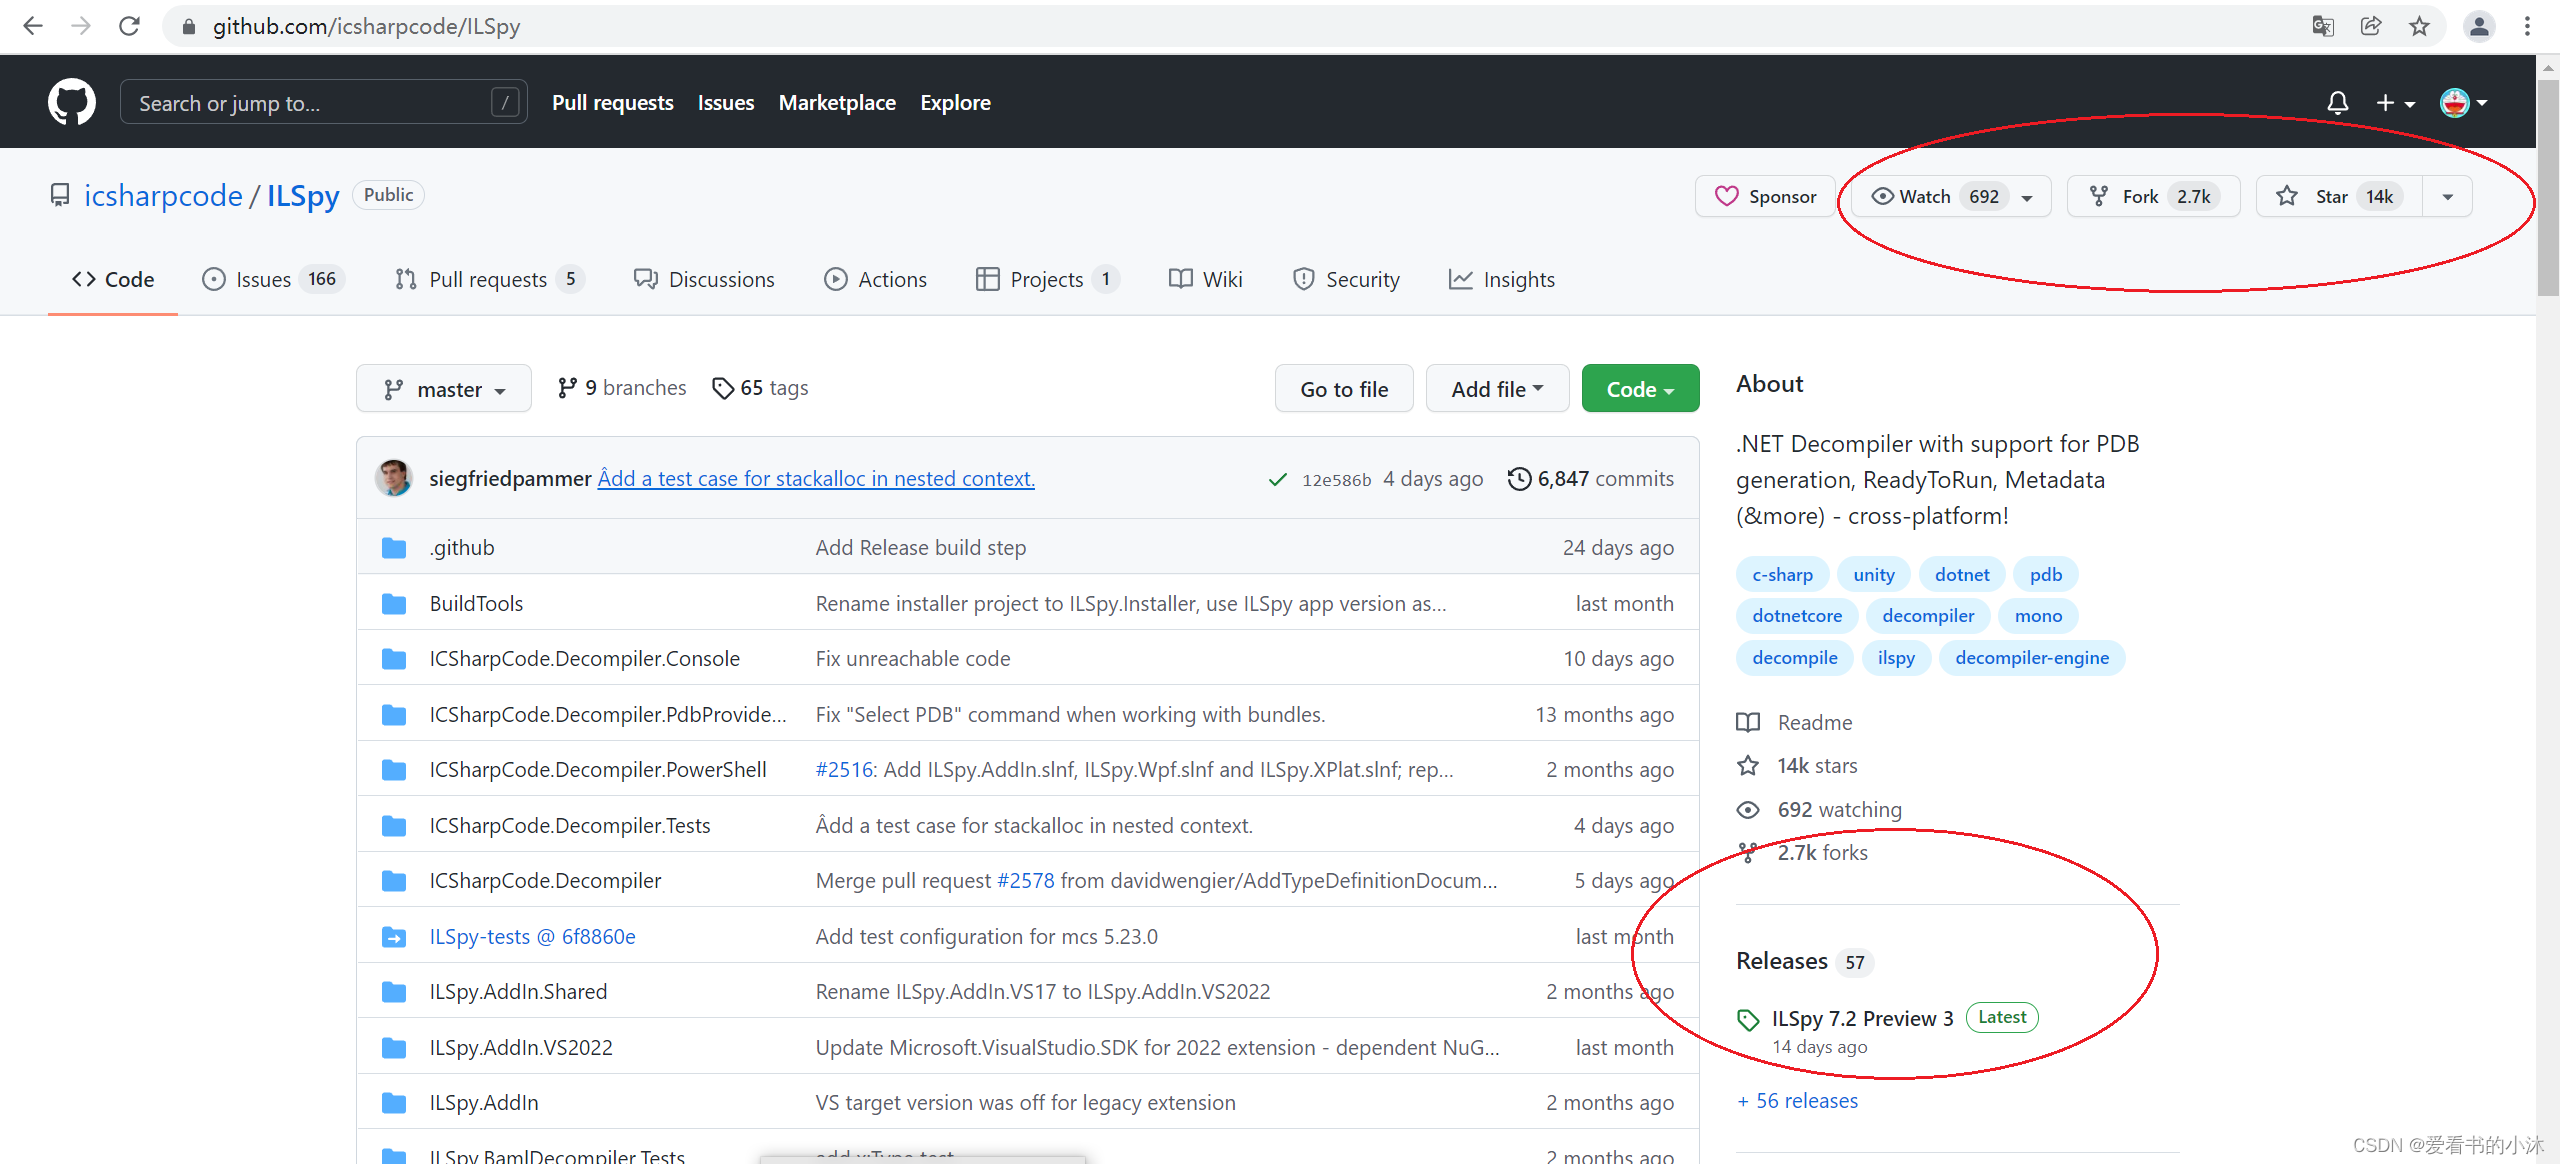Sponsor the icsharpcode project
This screenshot has width=2560, height=1164.
[1766, 196]
